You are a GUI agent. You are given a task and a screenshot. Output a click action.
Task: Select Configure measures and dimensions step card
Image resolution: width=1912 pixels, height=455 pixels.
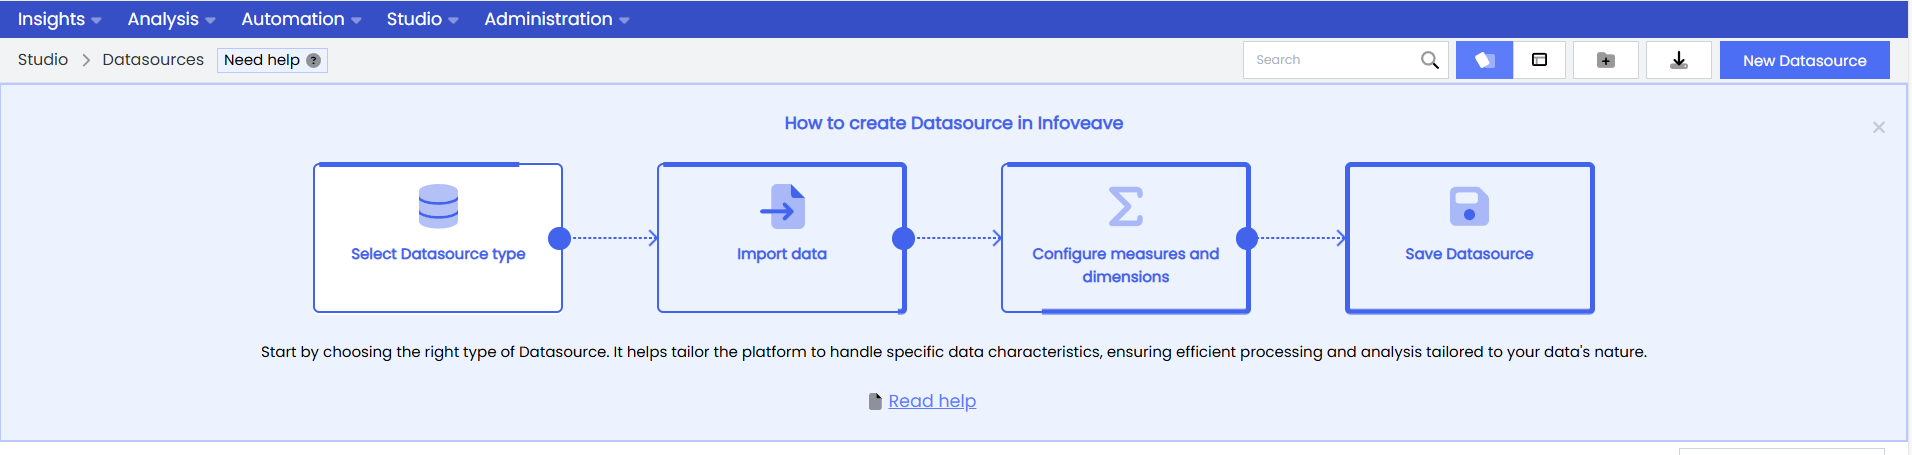pyautogui.click(x=1126, y=238)
